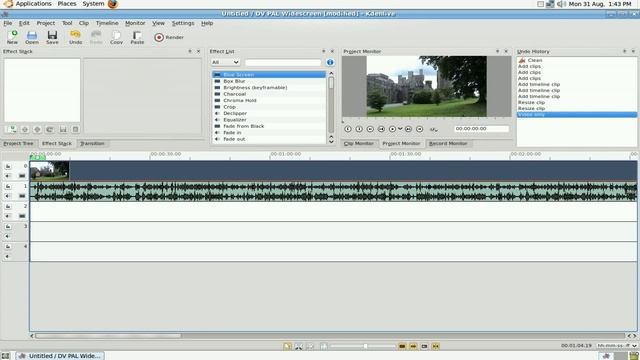Select the Declipper audio effect
The height and width of the screenshot is (360, 640).
coord(269,113)
